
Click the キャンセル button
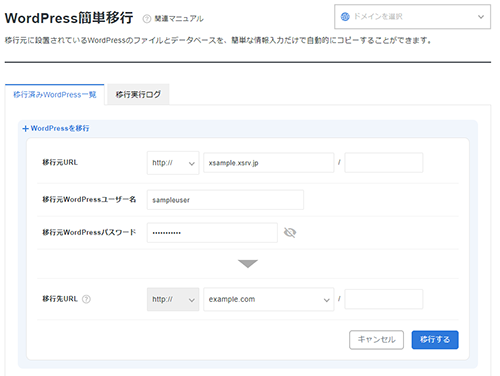[x=376, y=340]
